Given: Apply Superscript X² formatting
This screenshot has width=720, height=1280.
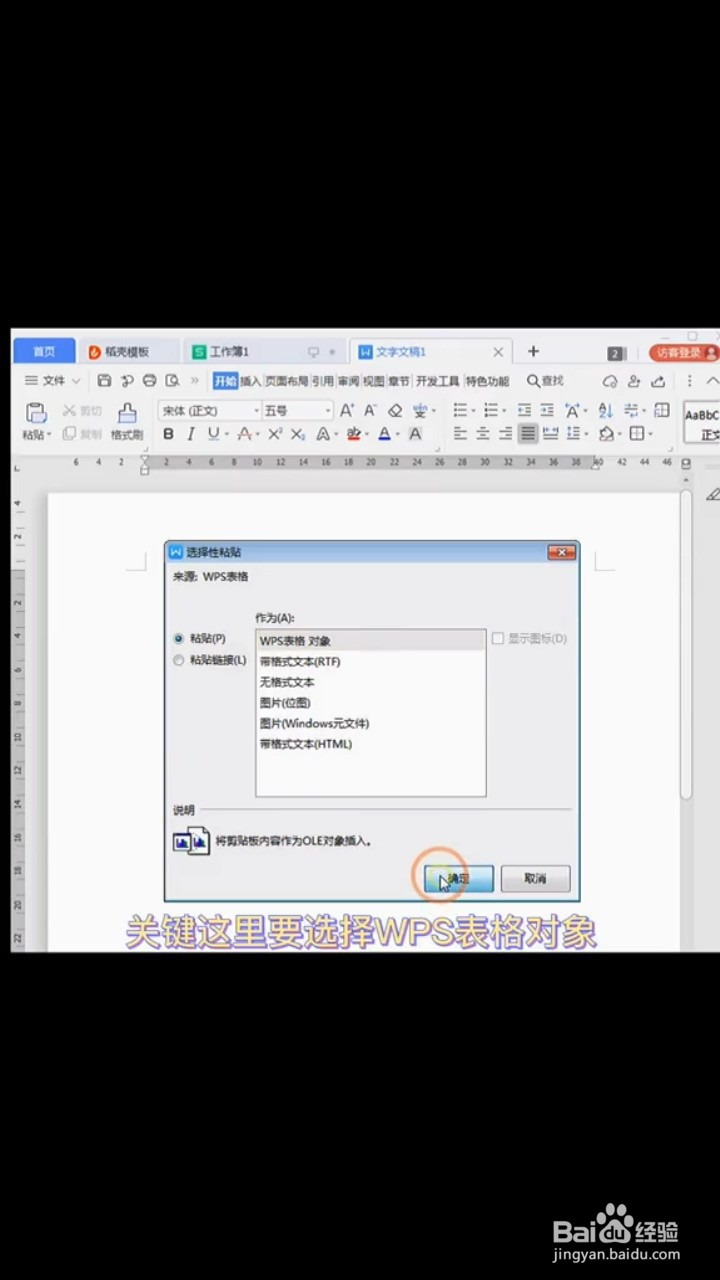Looking at the screenshot, I should coord(274,434).
